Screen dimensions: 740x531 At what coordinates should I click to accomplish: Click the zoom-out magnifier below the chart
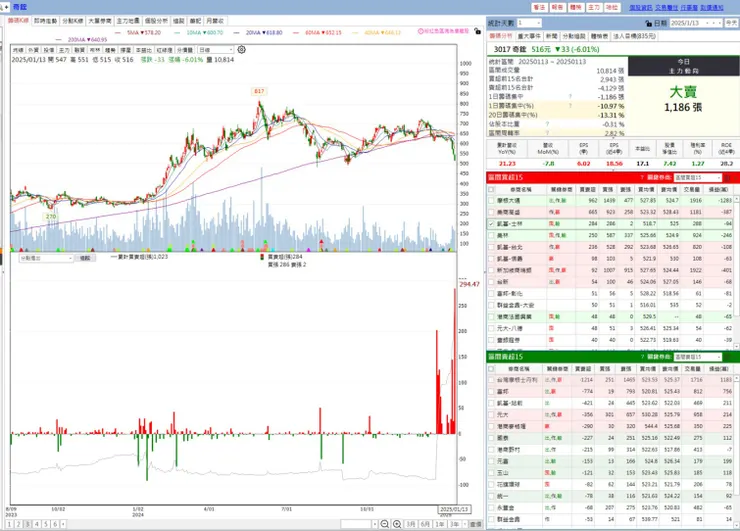pos(385,524)
